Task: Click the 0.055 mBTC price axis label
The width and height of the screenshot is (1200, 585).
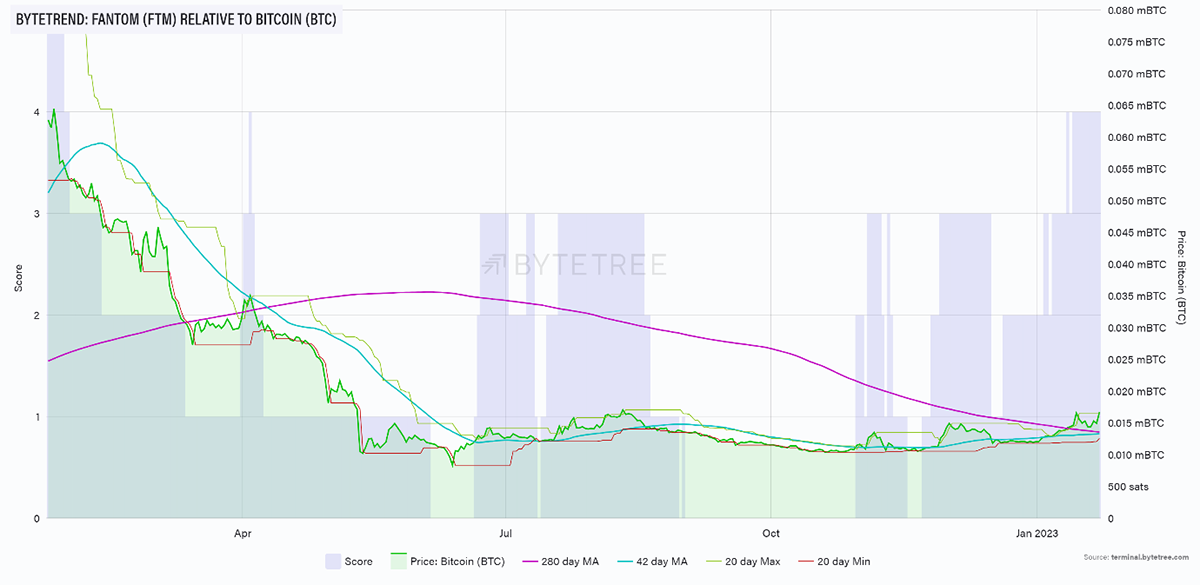Action: (x=1137, y=169)
